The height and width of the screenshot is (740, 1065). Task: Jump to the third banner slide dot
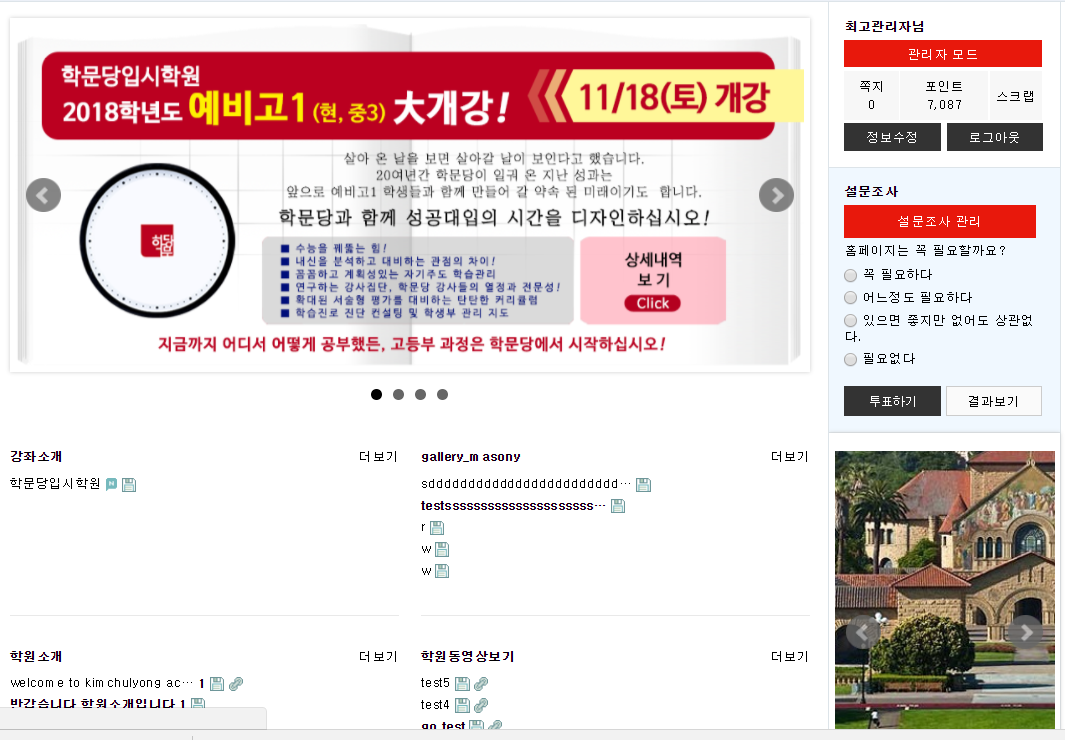420,394
